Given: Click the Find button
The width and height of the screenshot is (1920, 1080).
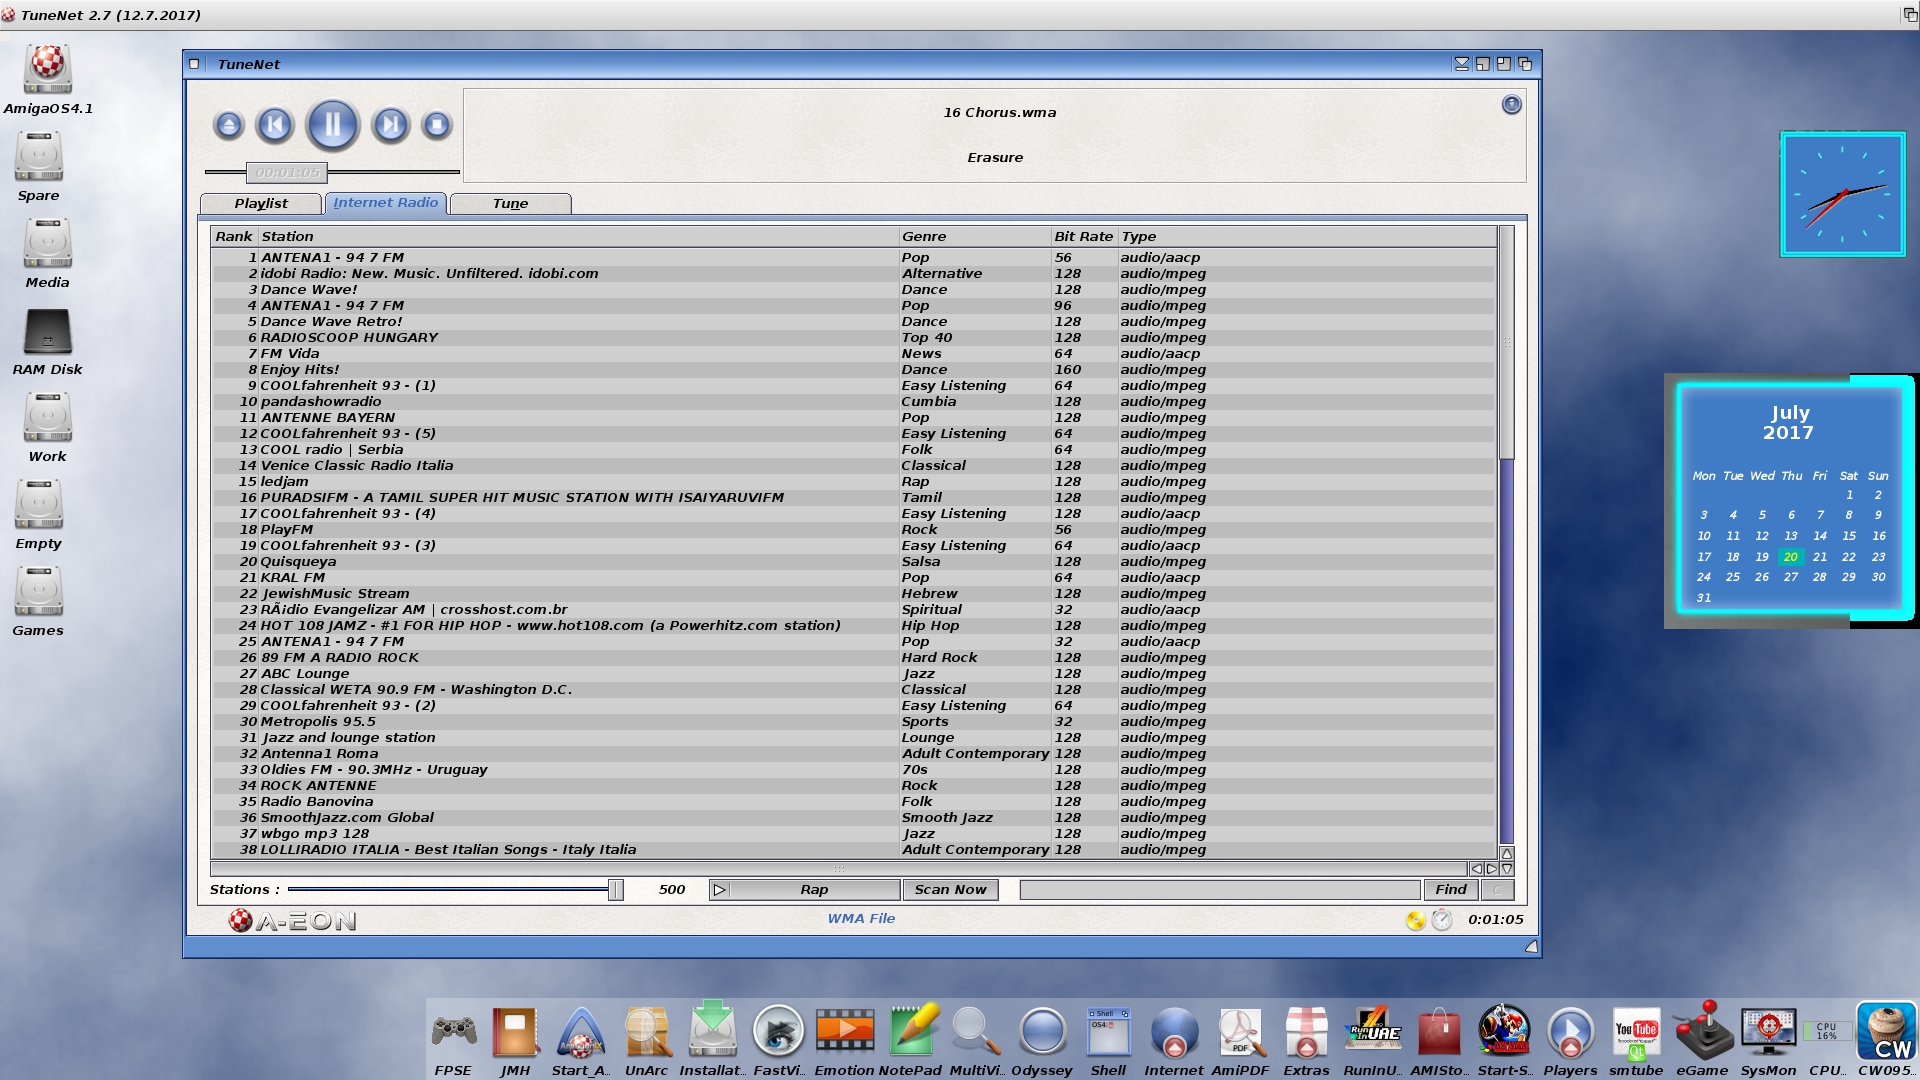Looking at the screenshot, I should pos(1451,890).
